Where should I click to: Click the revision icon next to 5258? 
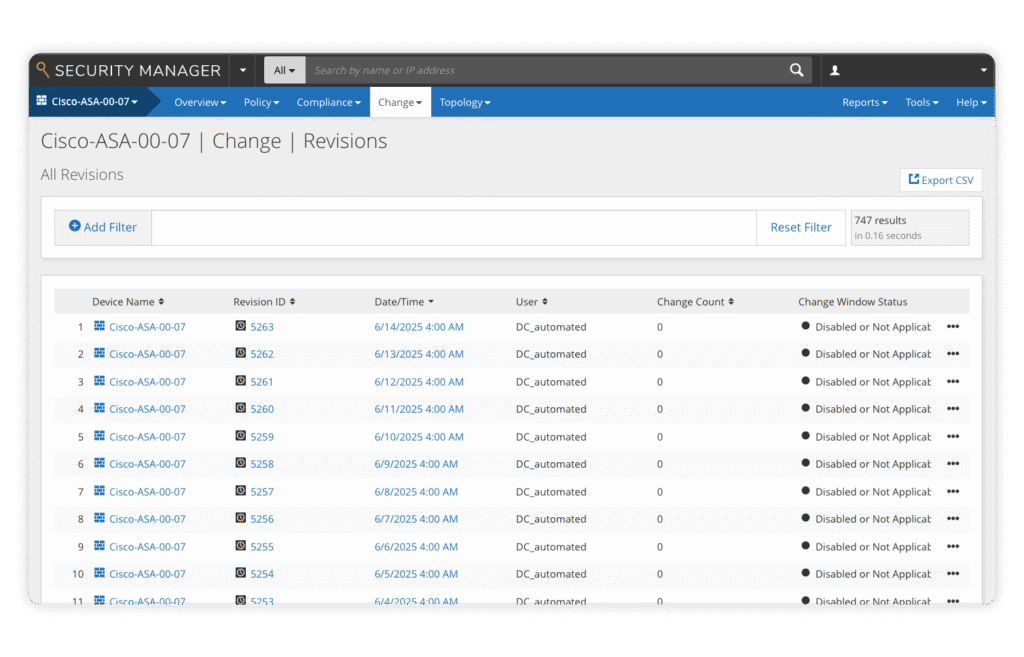coord(240,463)
